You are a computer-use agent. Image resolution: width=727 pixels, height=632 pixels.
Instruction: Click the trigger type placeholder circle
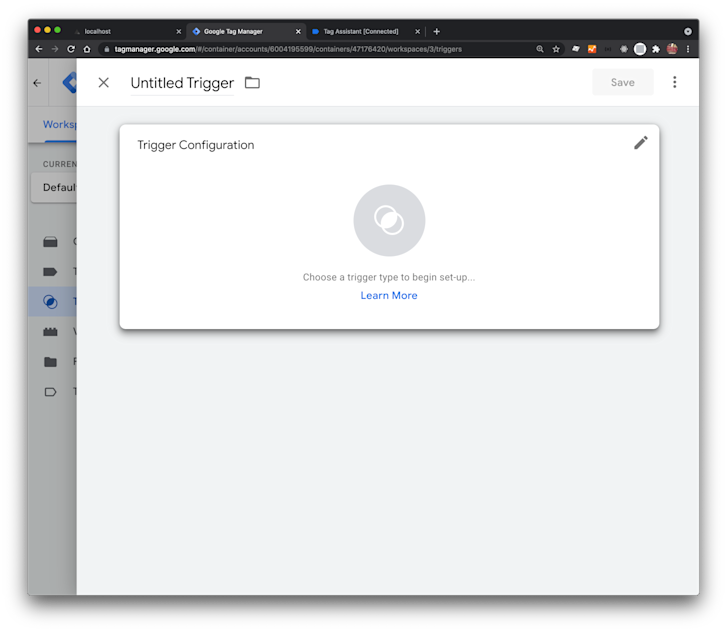(x=389, y=220)
